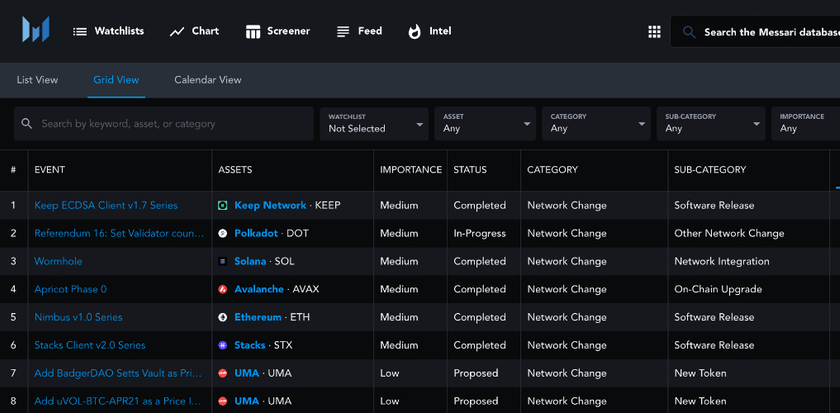Open Stacks Client v2.0 Series event
Viewport: 840px width, 413px height.
click(x=90, y=346)
